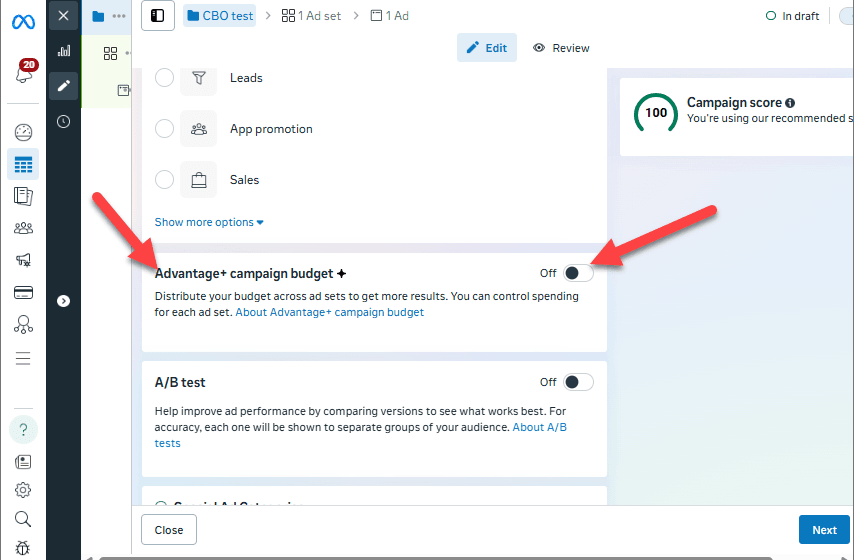
Task: Expand the dark sidebar with arrow circle
Action: coord(64,301)
